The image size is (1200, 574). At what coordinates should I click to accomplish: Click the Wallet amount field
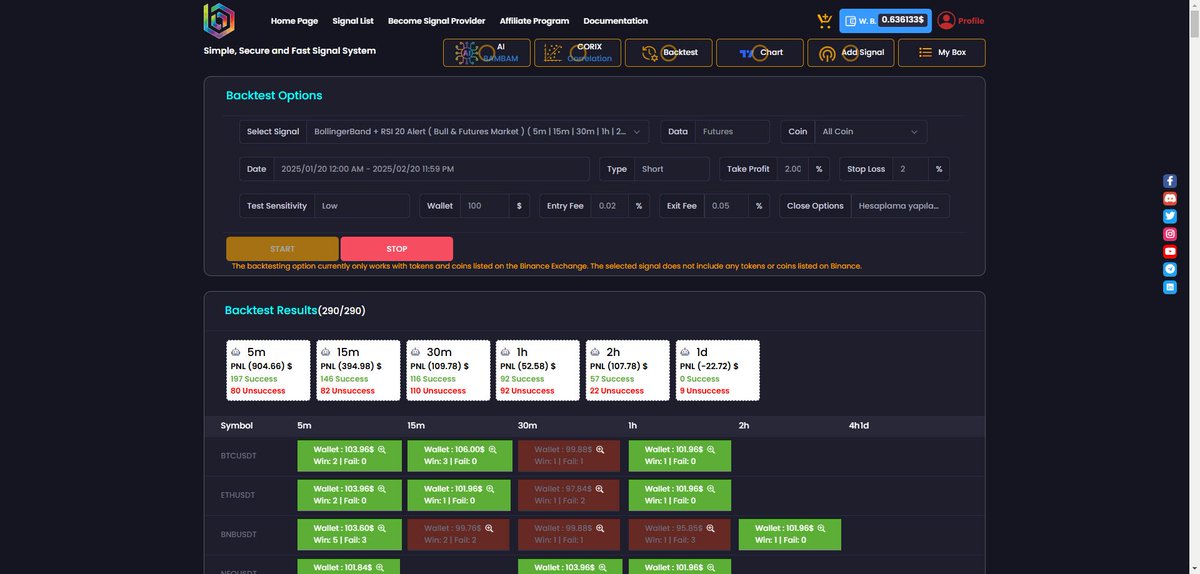(x=485, y=206)
